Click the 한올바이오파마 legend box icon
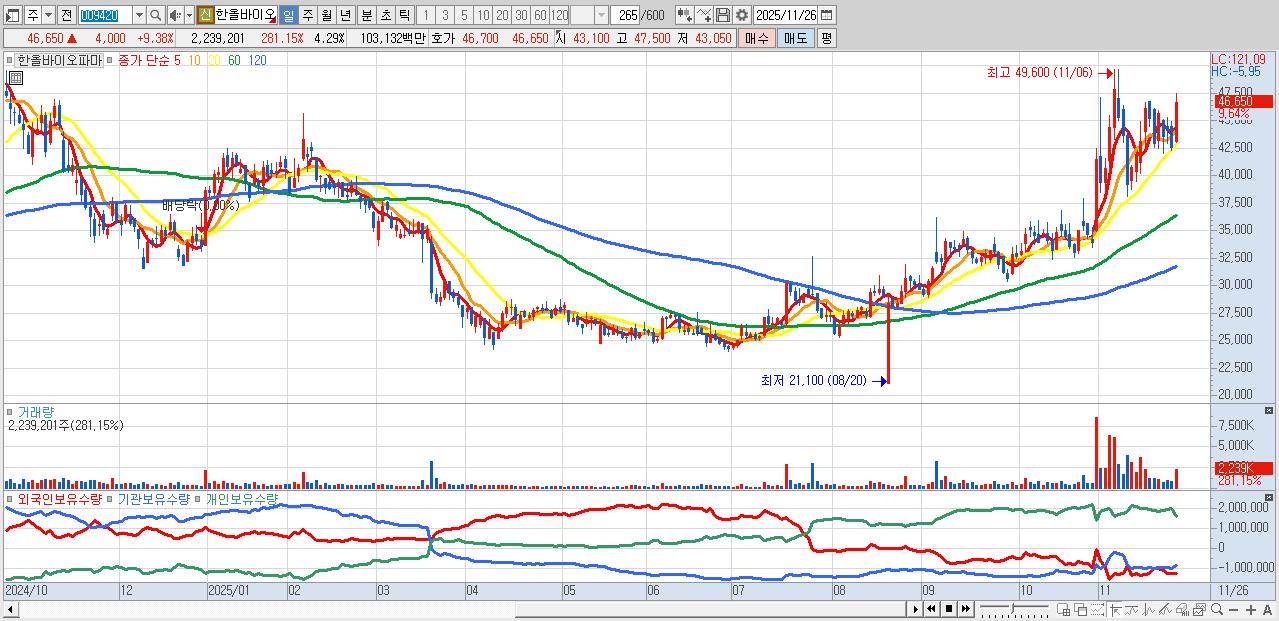1279x621 pixels. coord(9,60)
